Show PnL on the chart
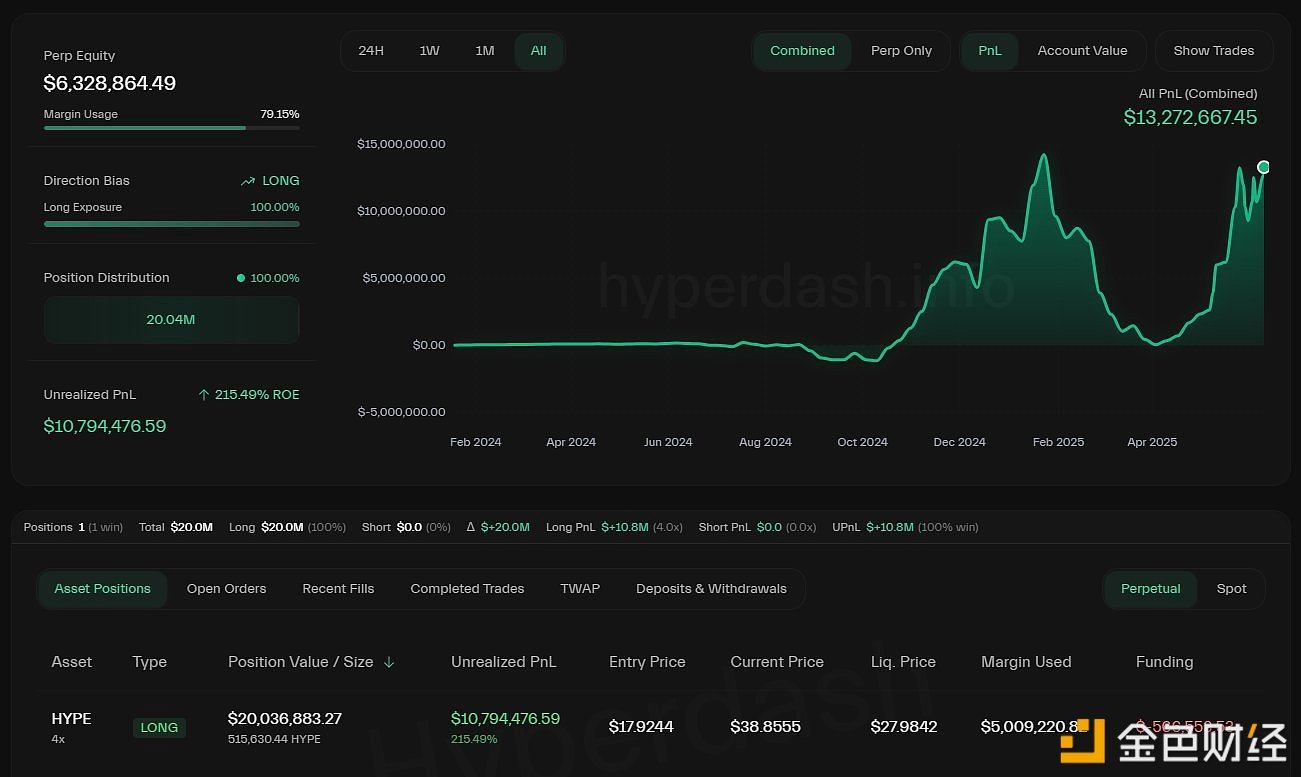This screenshot has height=777, width=1301. pos(990,51)
